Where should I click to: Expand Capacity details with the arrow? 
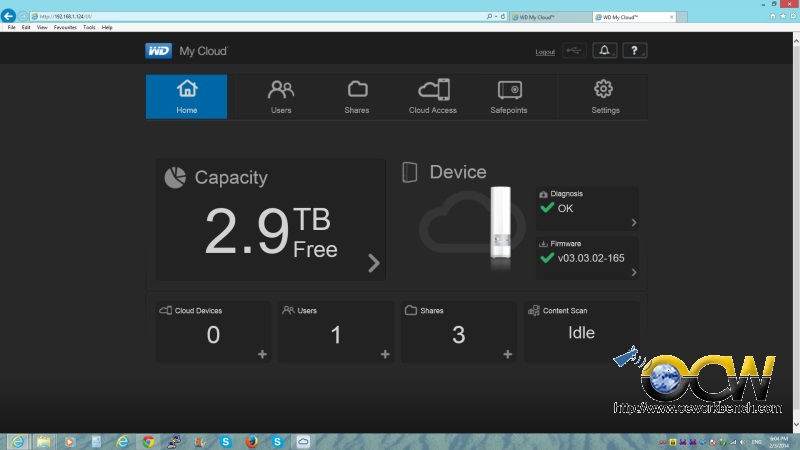point(374,263)
